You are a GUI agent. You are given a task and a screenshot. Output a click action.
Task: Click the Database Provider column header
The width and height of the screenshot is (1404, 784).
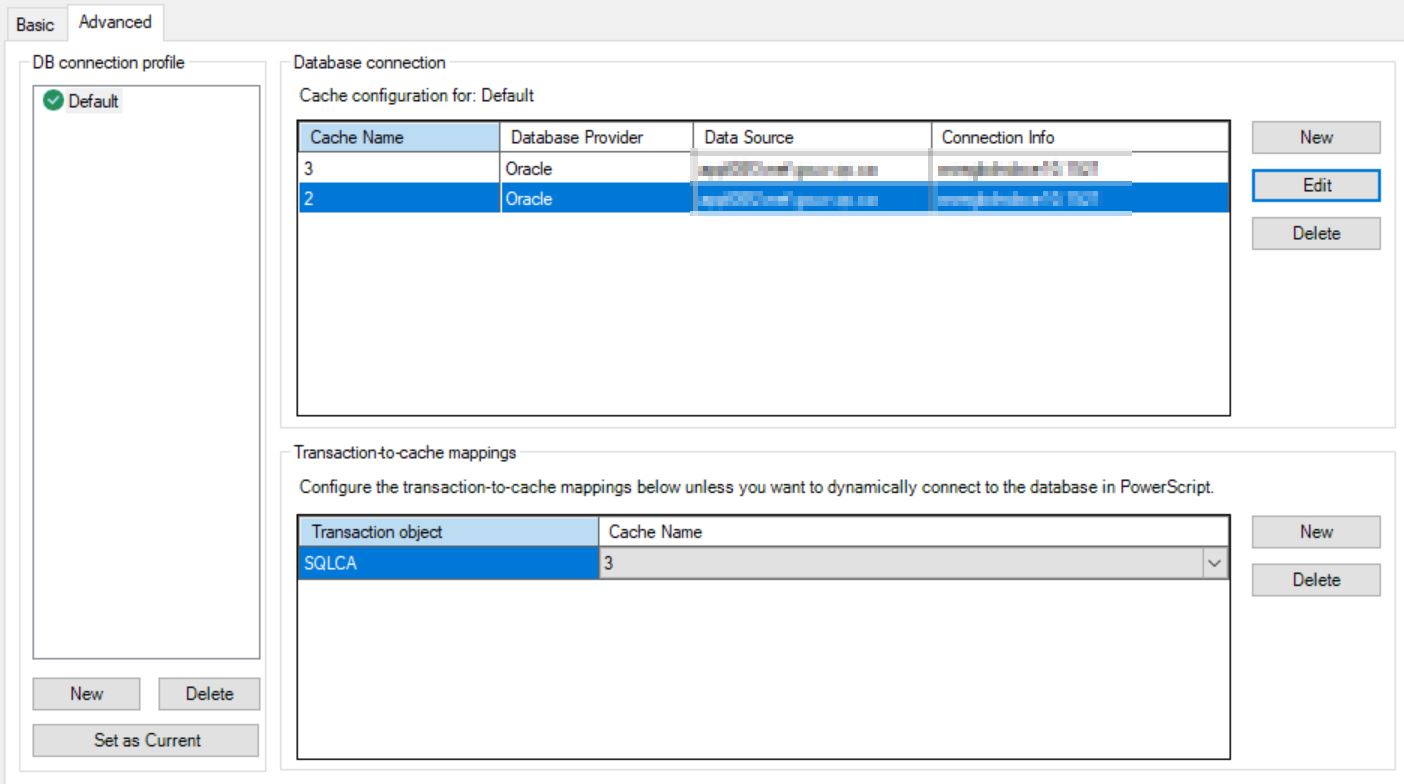pyautogui.click(x=595, y=137)
